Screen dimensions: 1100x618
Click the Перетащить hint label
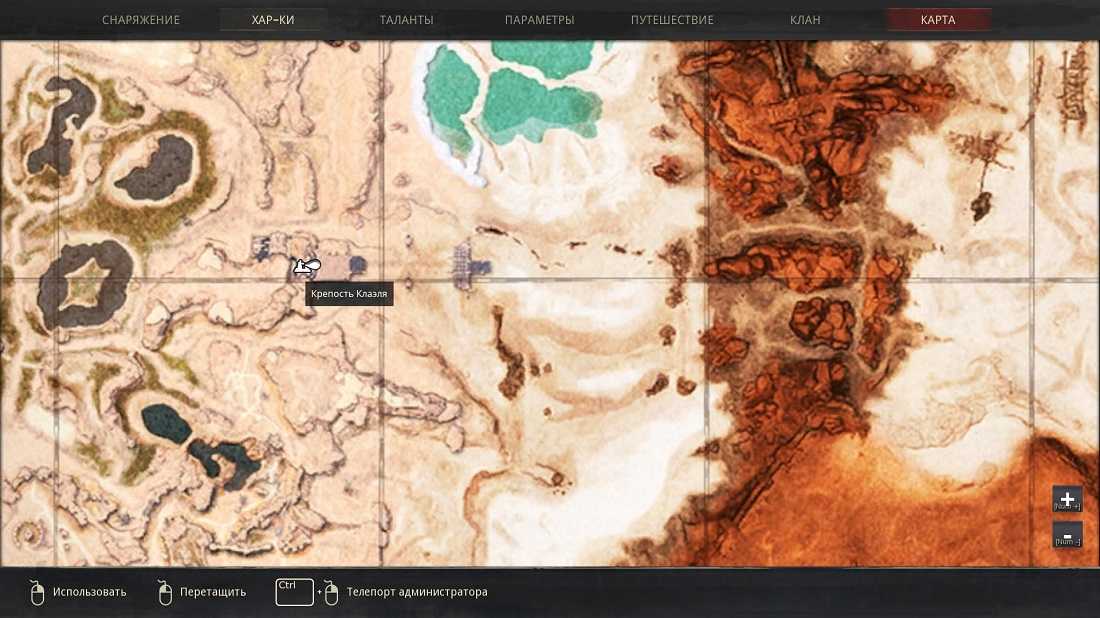click(x=213, y=592)
